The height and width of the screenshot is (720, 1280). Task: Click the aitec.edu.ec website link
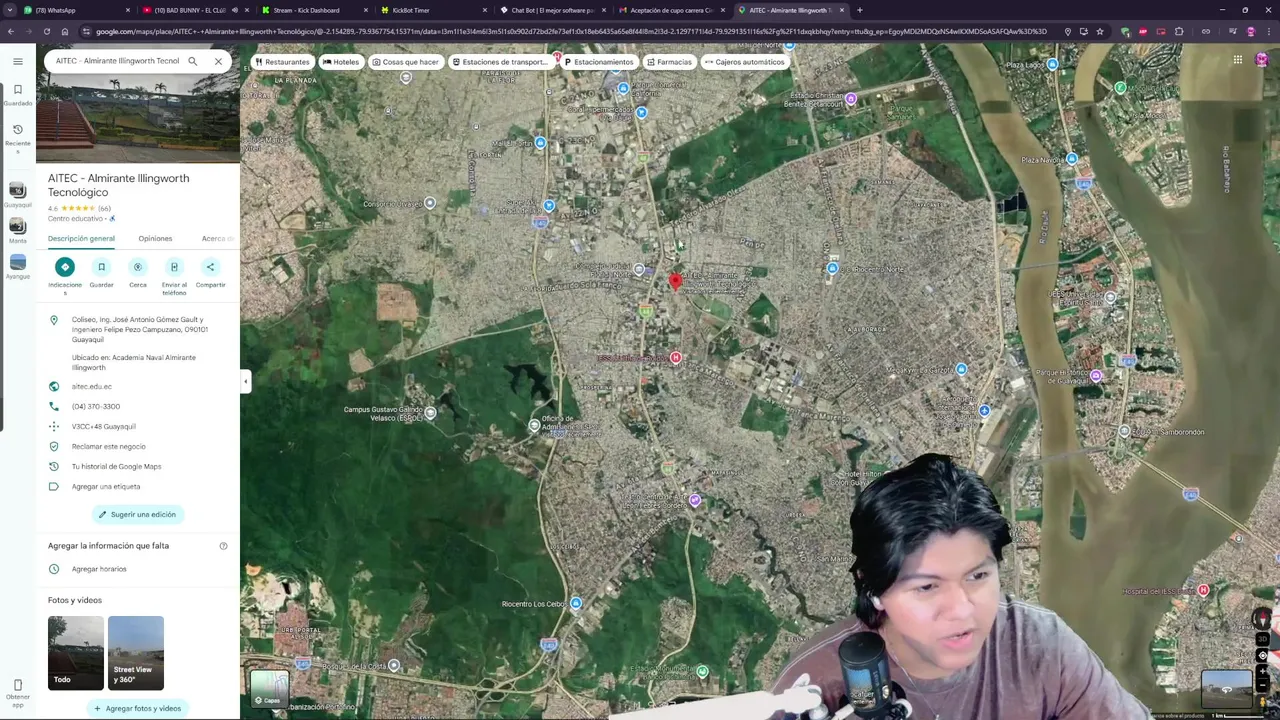92,386
